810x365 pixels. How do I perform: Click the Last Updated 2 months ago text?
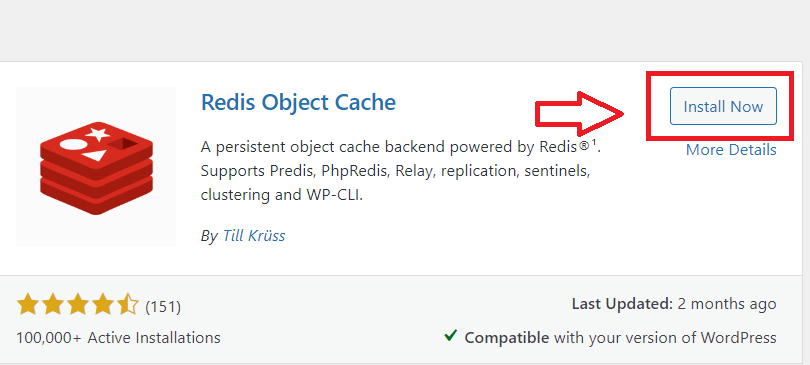(x=674, y=304)
